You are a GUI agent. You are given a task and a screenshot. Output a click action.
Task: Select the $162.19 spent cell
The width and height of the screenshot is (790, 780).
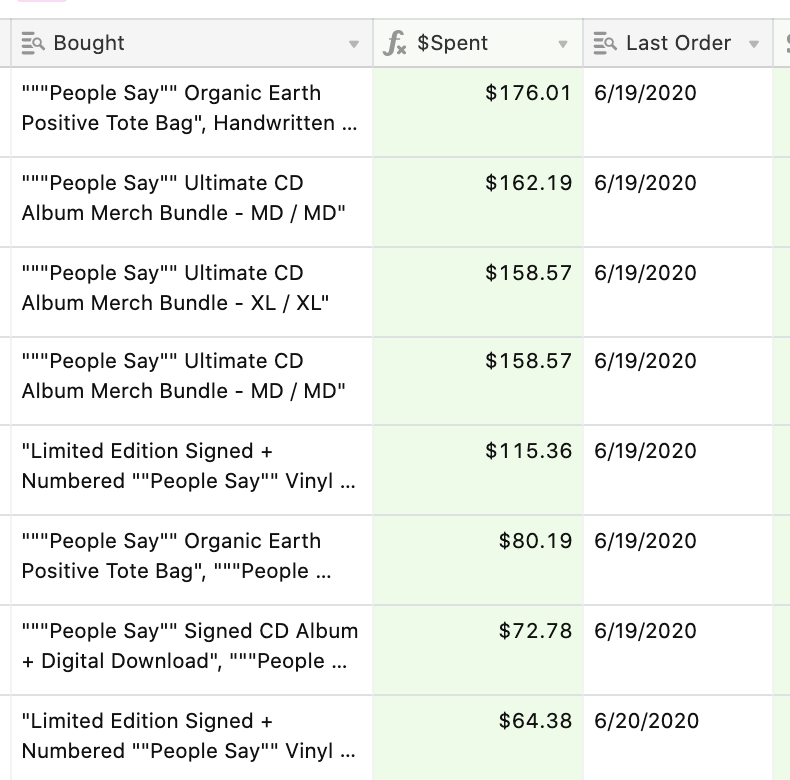(478, 203)
